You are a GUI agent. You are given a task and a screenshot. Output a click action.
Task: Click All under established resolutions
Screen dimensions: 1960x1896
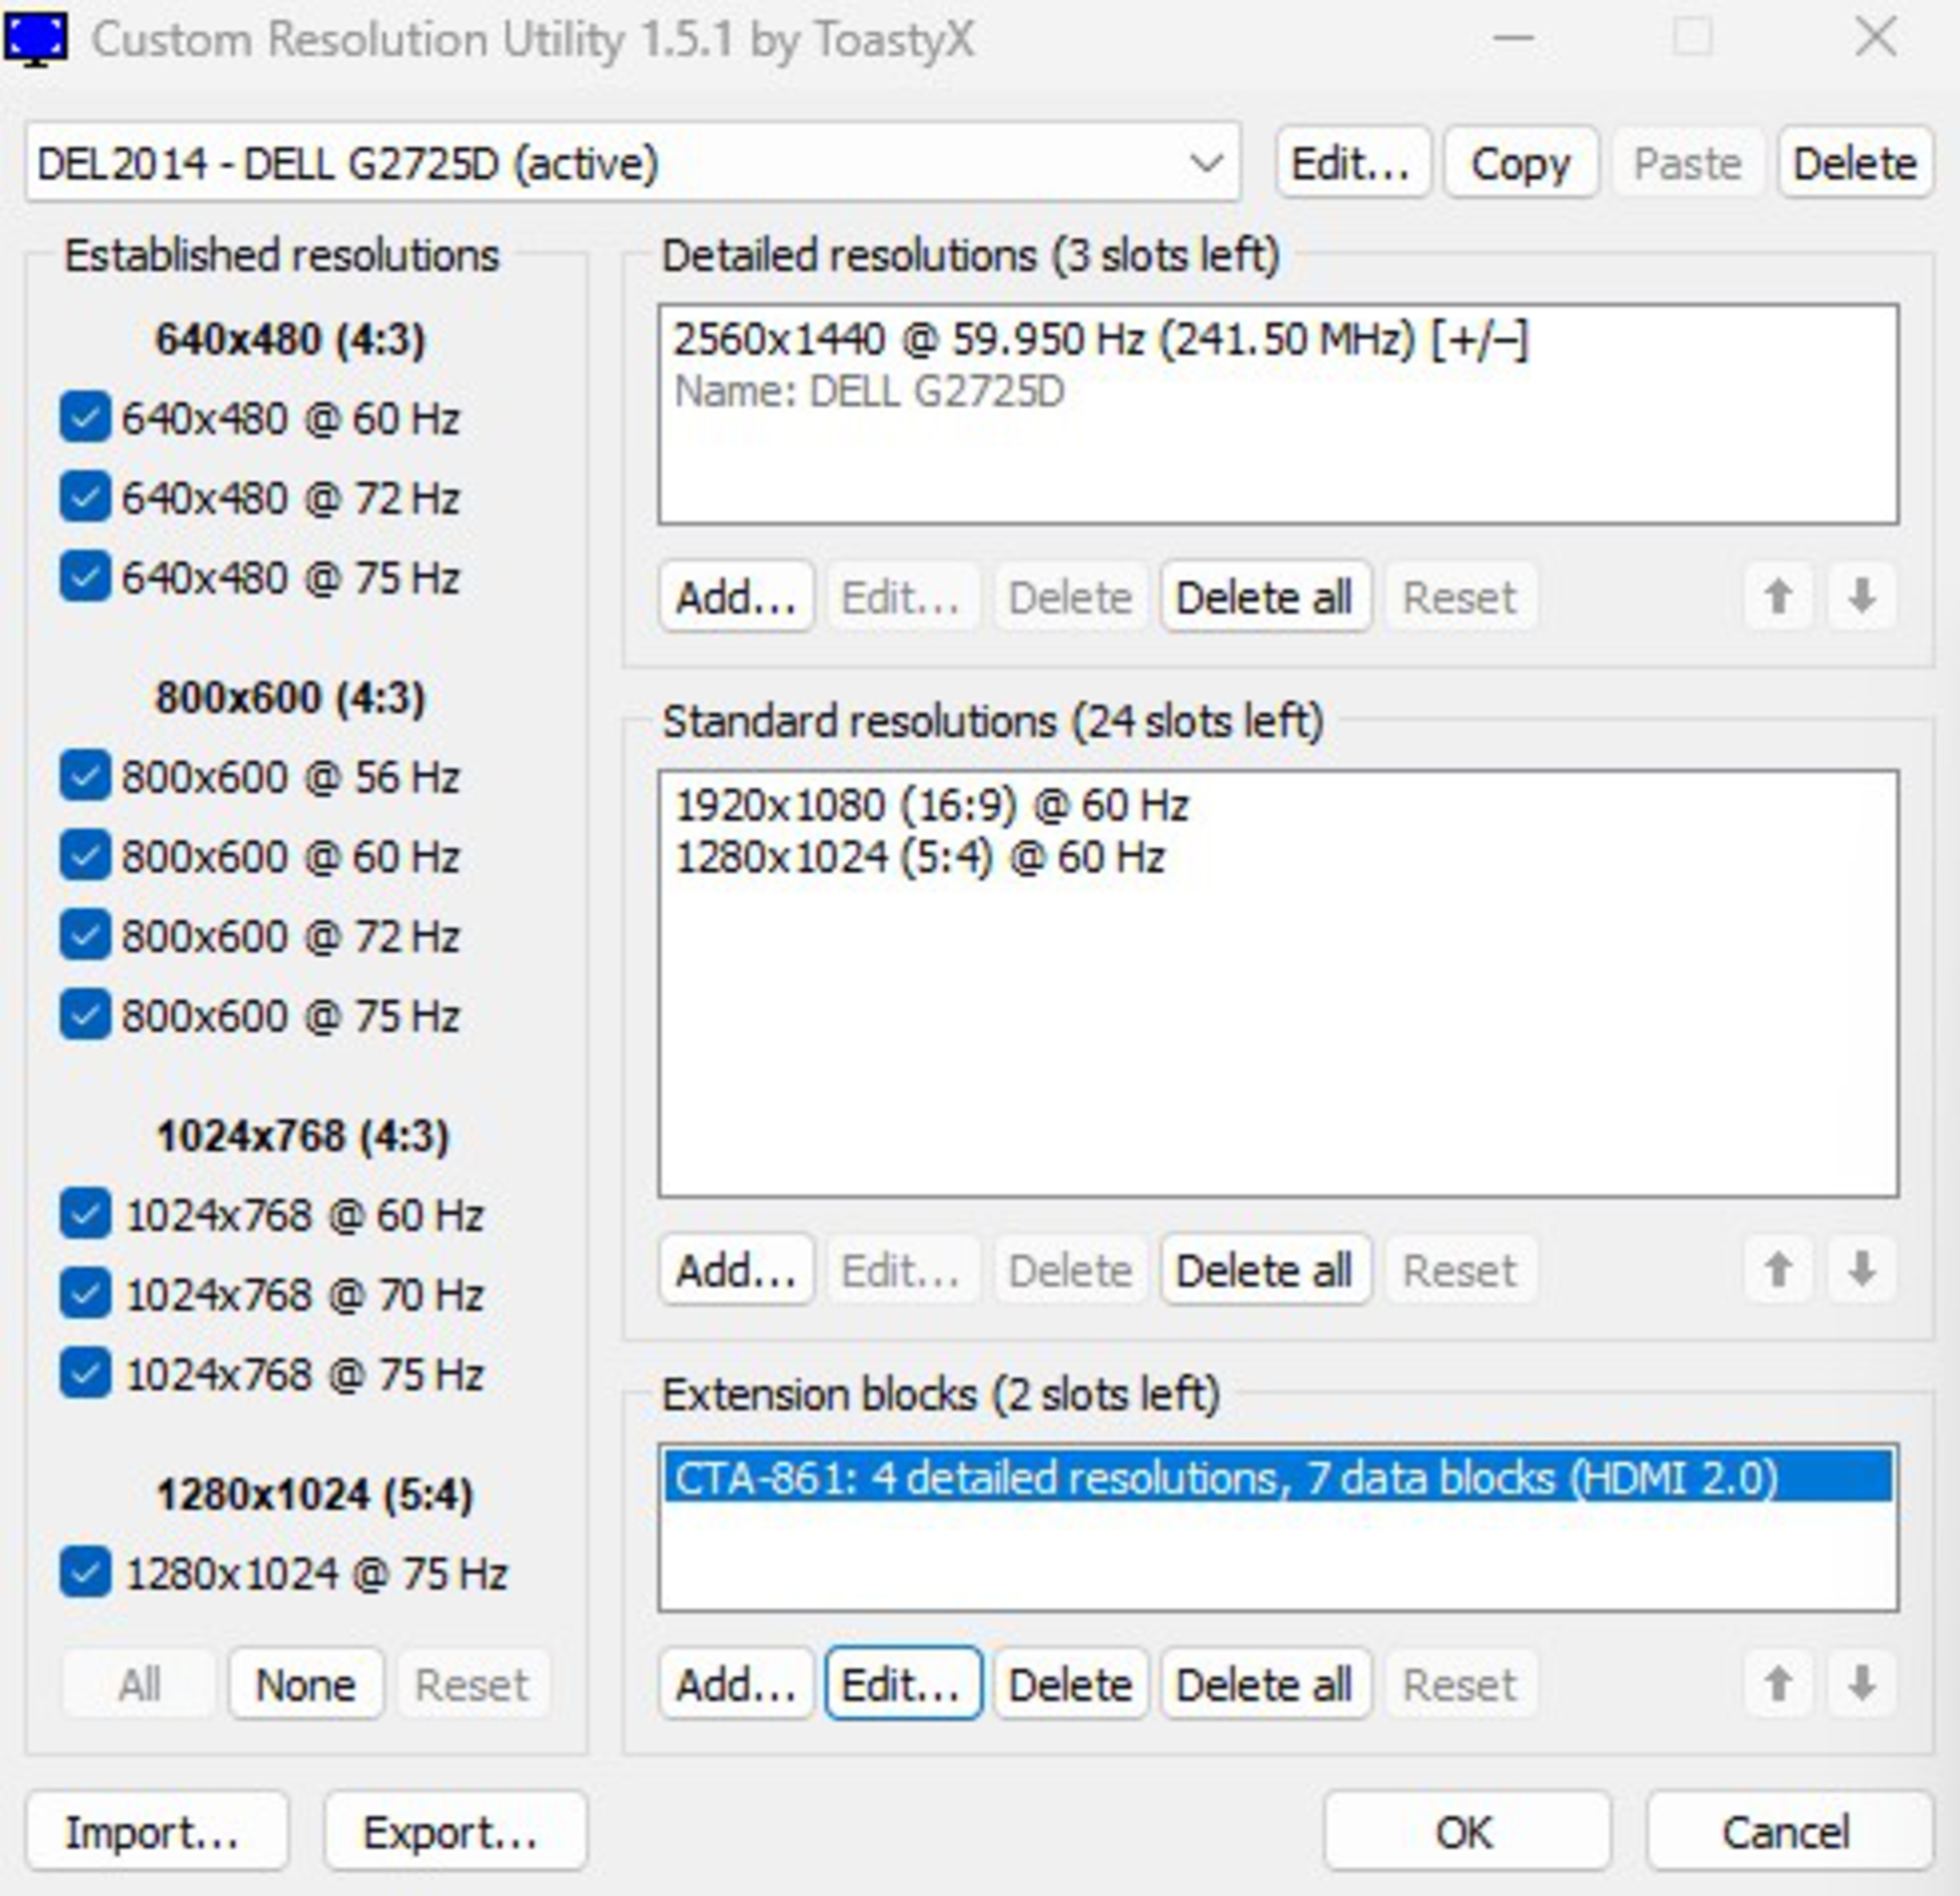(139, 1685)
